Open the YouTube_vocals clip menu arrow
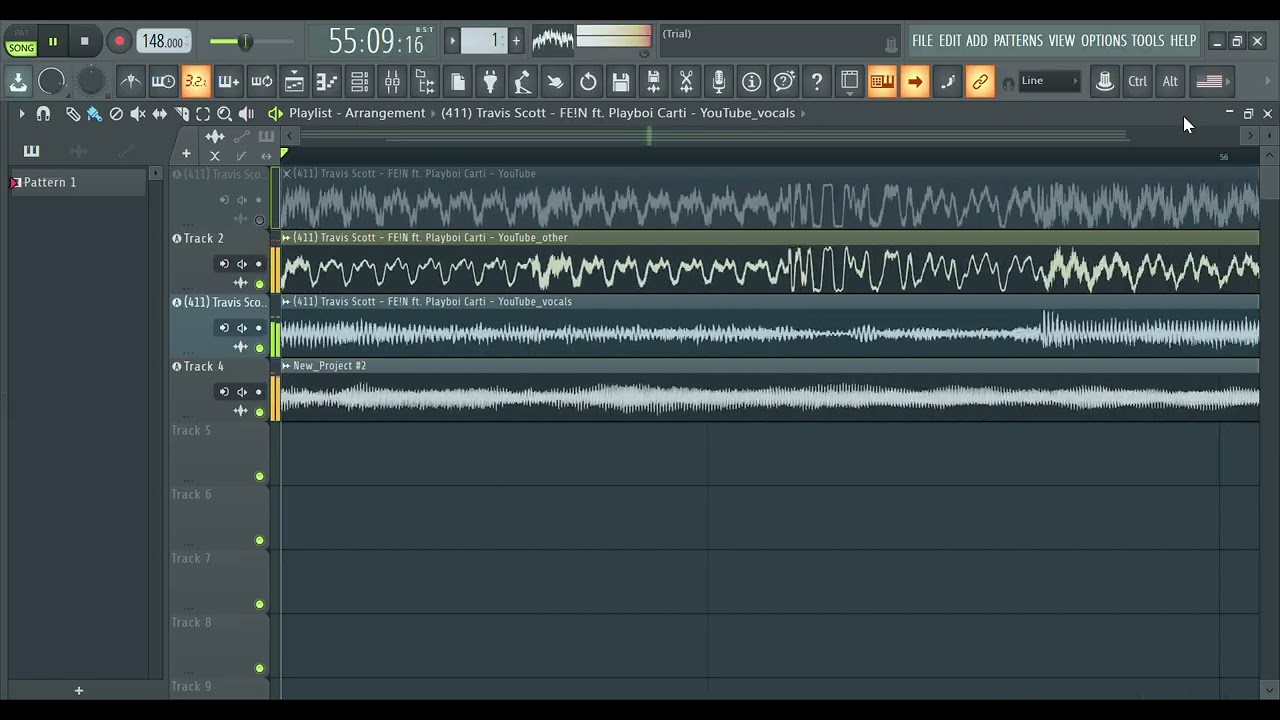Image resolution: width=1280 pixels, height=720 pixels. tap(286, 302)
